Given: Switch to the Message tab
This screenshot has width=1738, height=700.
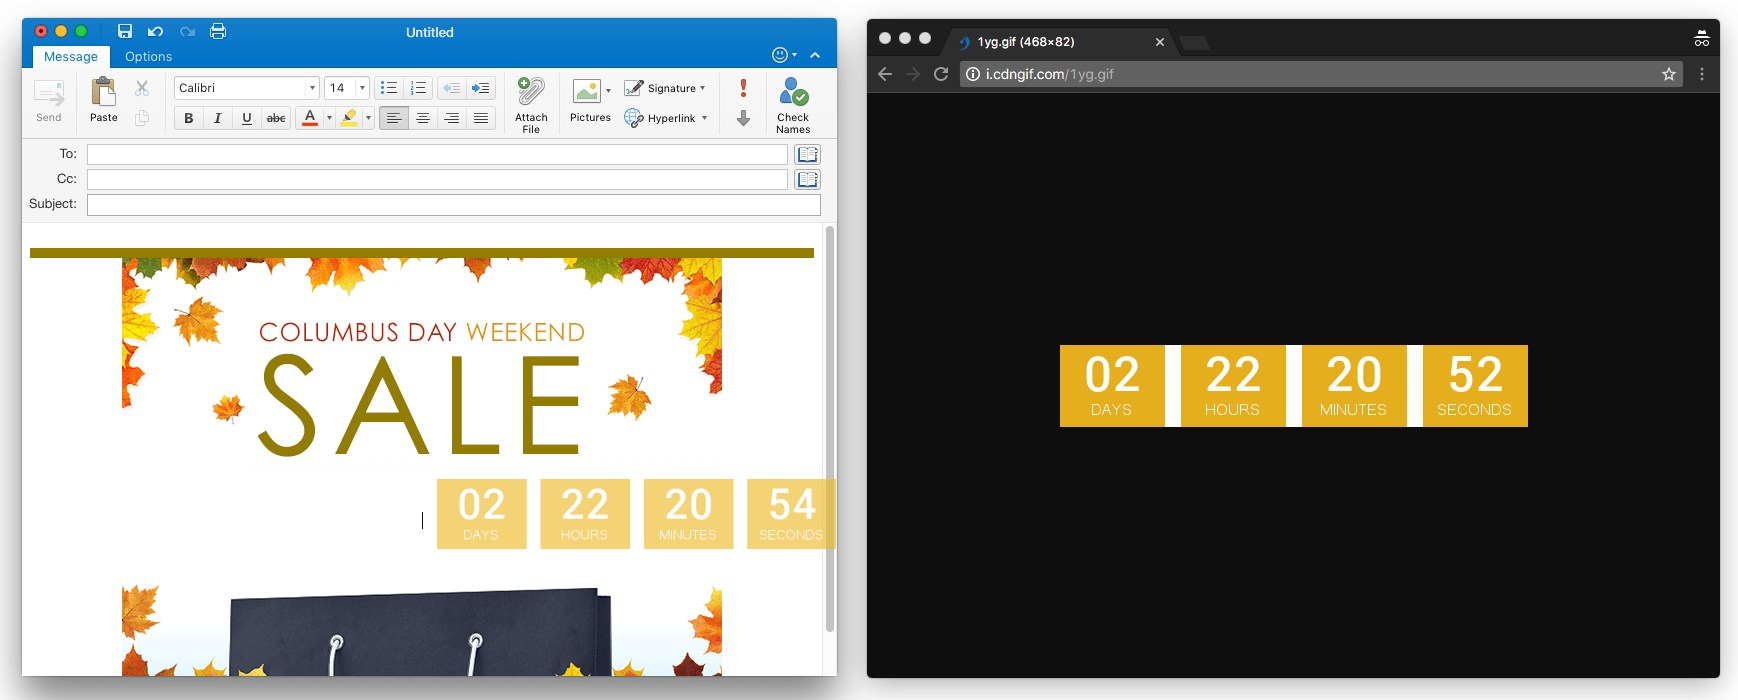Looking at the screenshot, I should (71, 56).
